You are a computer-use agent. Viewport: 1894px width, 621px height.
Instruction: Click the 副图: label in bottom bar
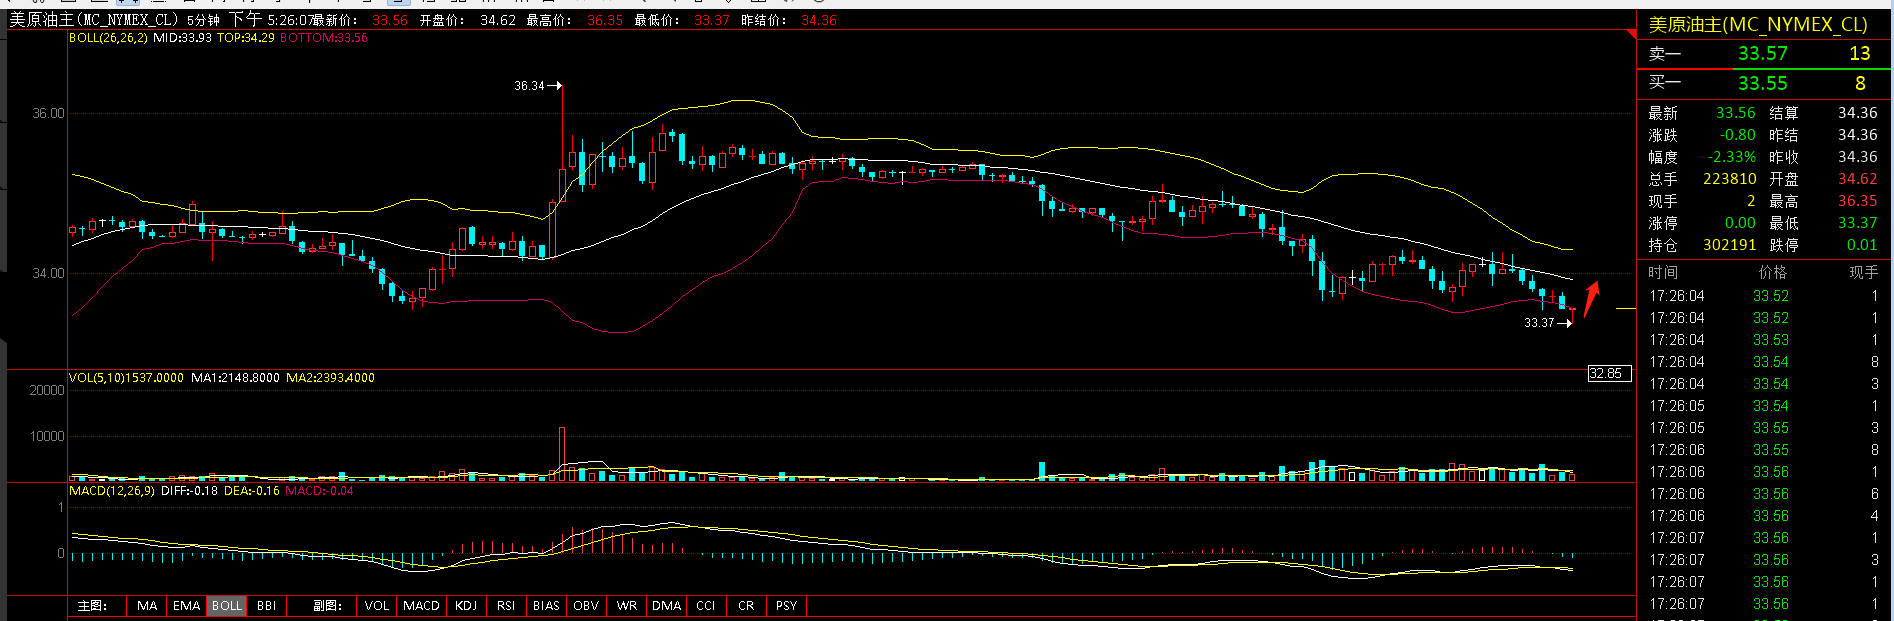(328, 606)
